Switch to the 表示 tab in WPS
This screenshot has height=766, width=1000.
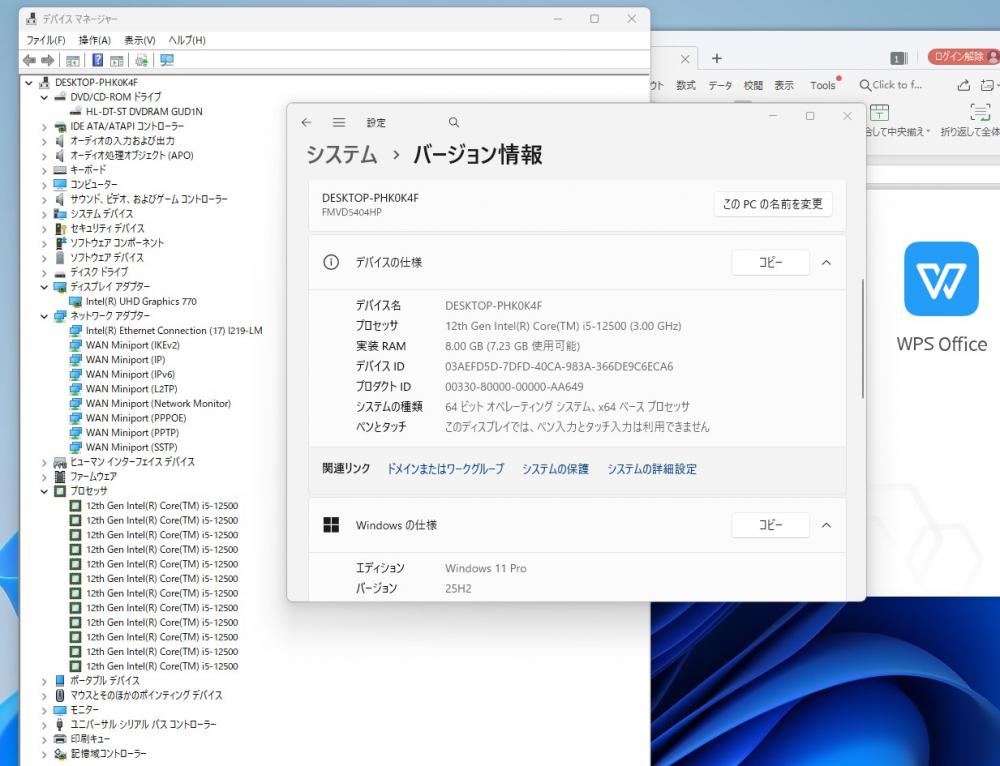784,85
